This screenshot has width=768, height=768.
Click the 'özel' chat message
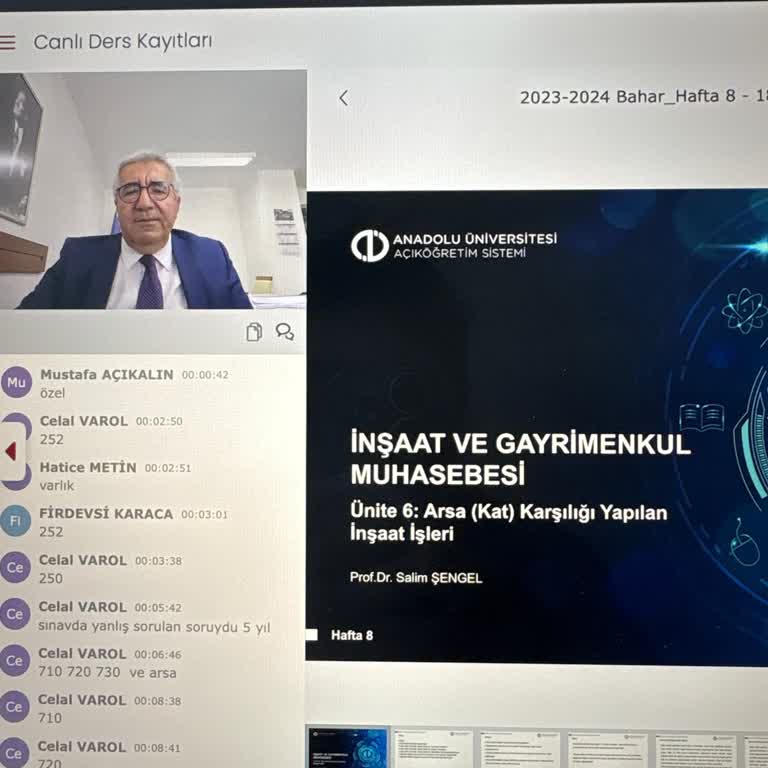52,393
